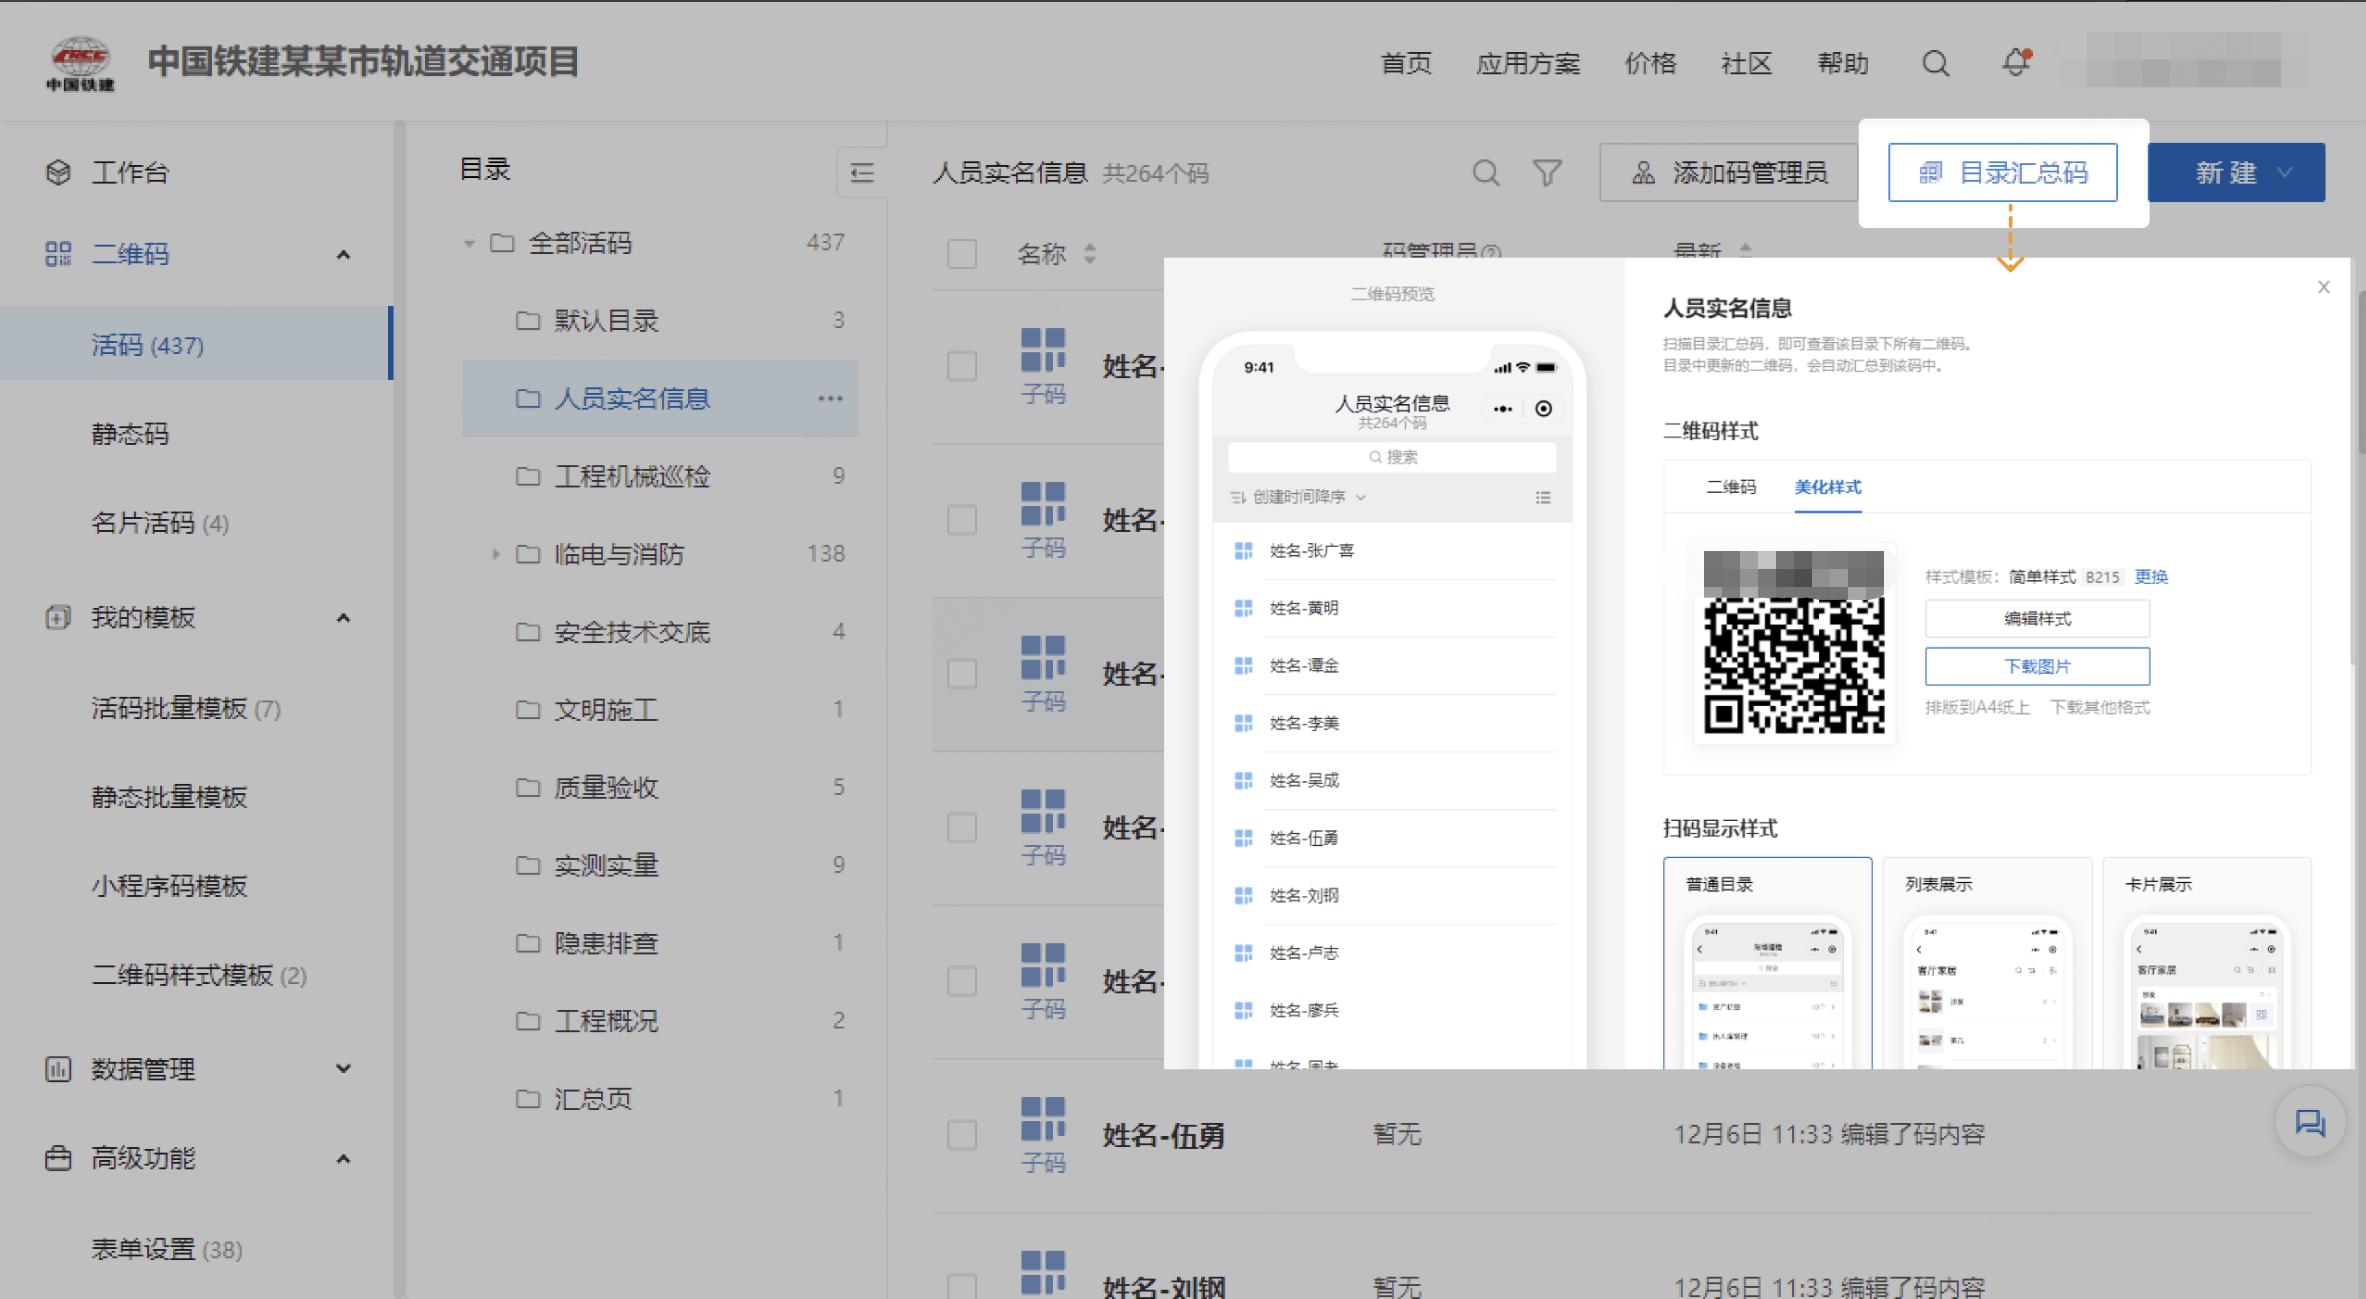Open the notifications bell
2366x1299 pixels.
[2014, 63]
